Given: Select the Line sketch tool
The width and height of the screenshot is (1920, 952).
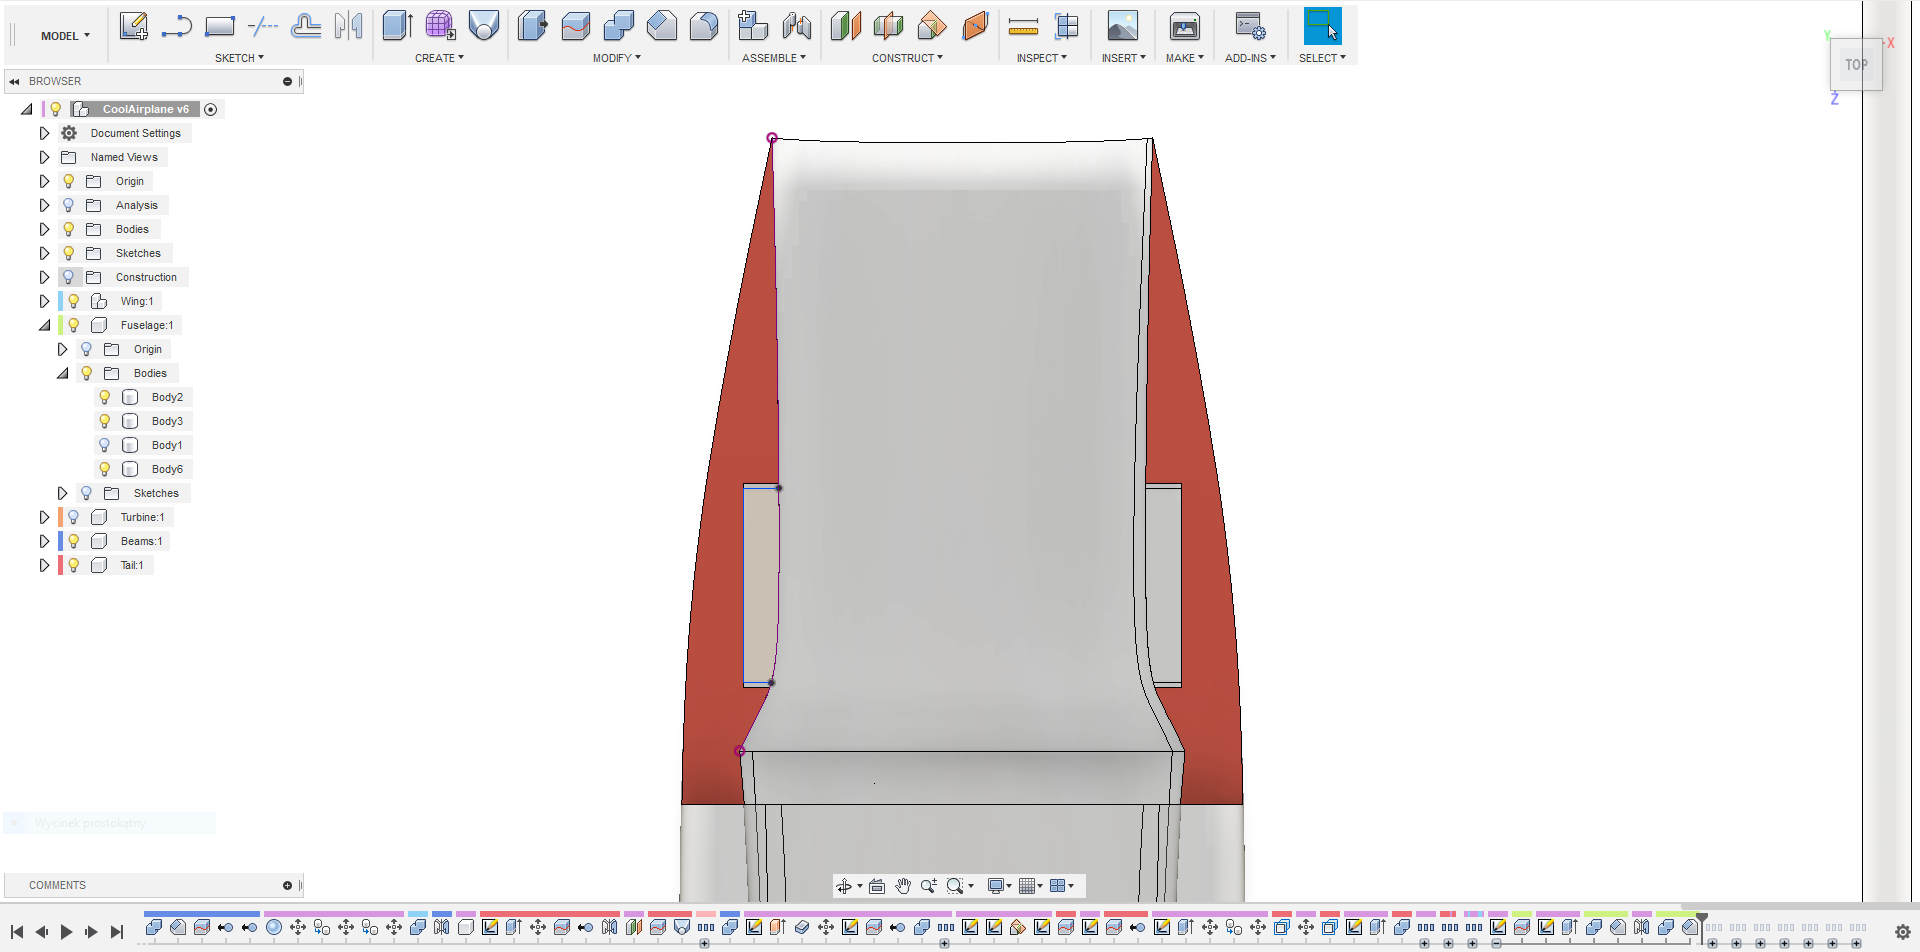Looking at the screenshot, I should [177, 26].
